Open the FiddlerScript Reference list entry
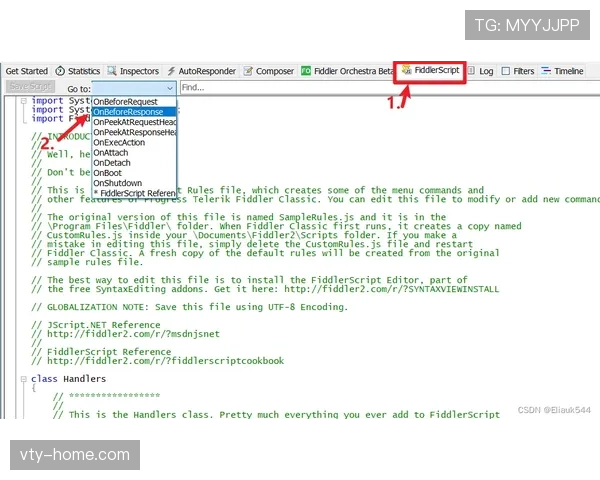The height and width of the screenshot is (480, 600). click(134, 193)
